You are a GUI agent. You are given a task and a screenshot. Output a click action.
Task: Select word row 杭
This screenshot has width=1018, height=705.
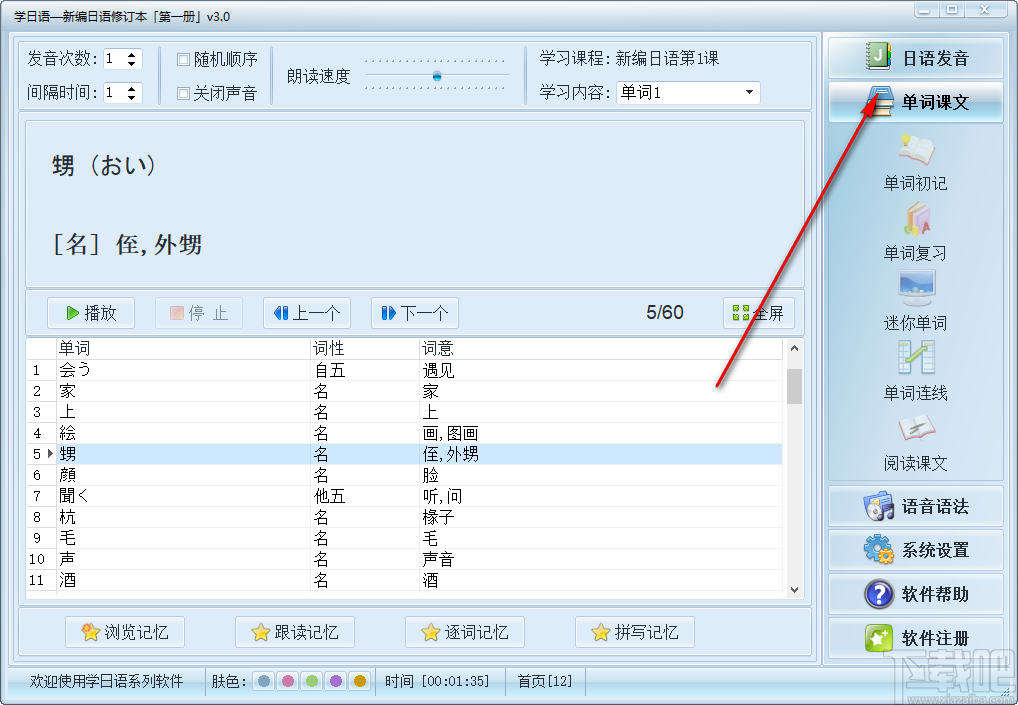point(404,517)
